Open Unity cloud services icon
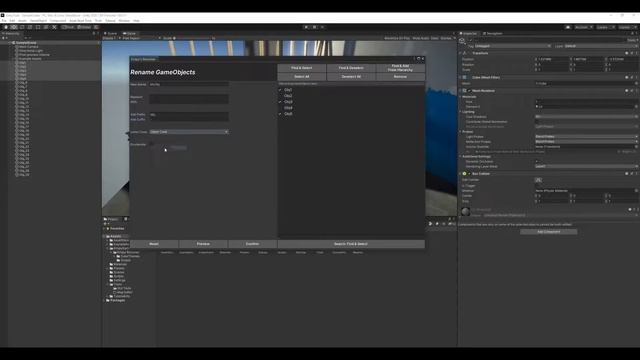 tap(568, 27)
